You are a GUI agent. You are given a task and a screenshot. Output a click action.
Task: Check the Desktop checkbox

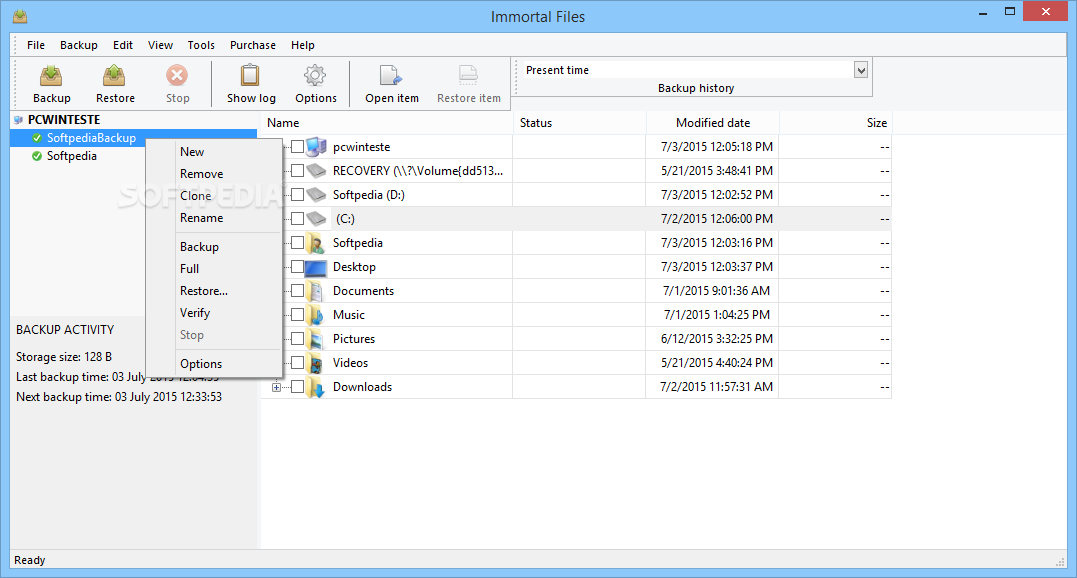(297, 266)
